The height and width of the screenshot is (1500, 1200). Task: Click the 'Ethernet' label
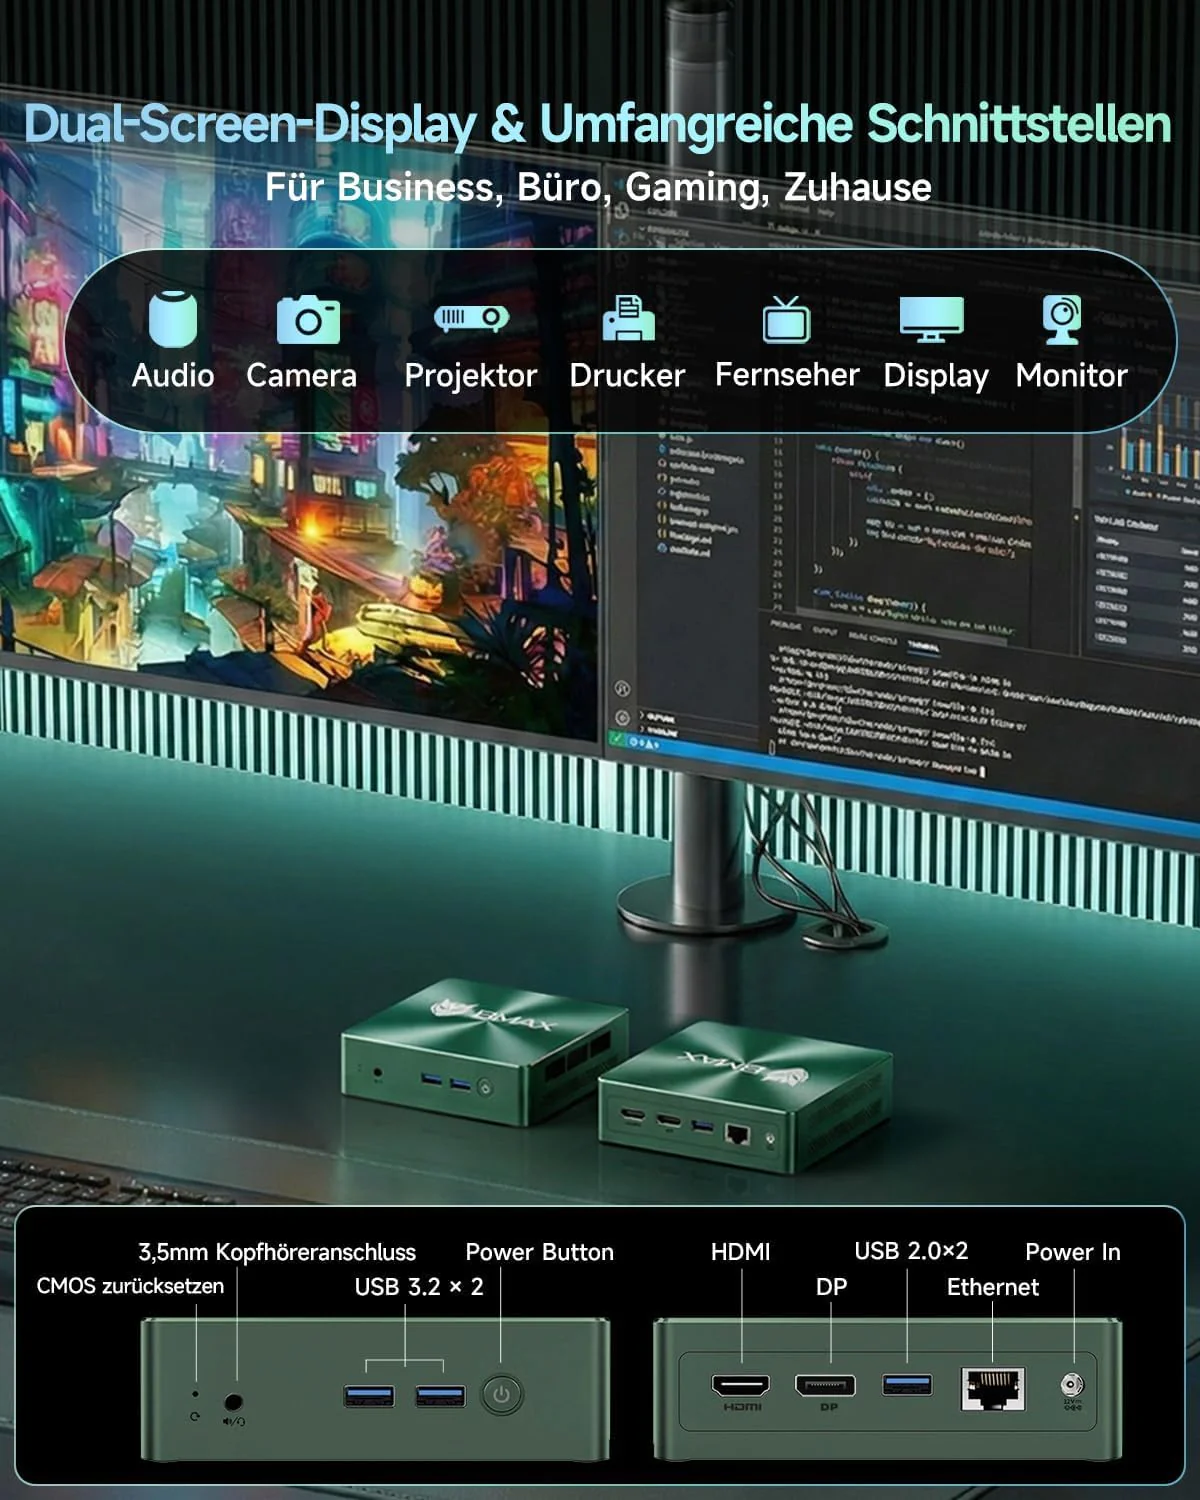pos(993,1287)
